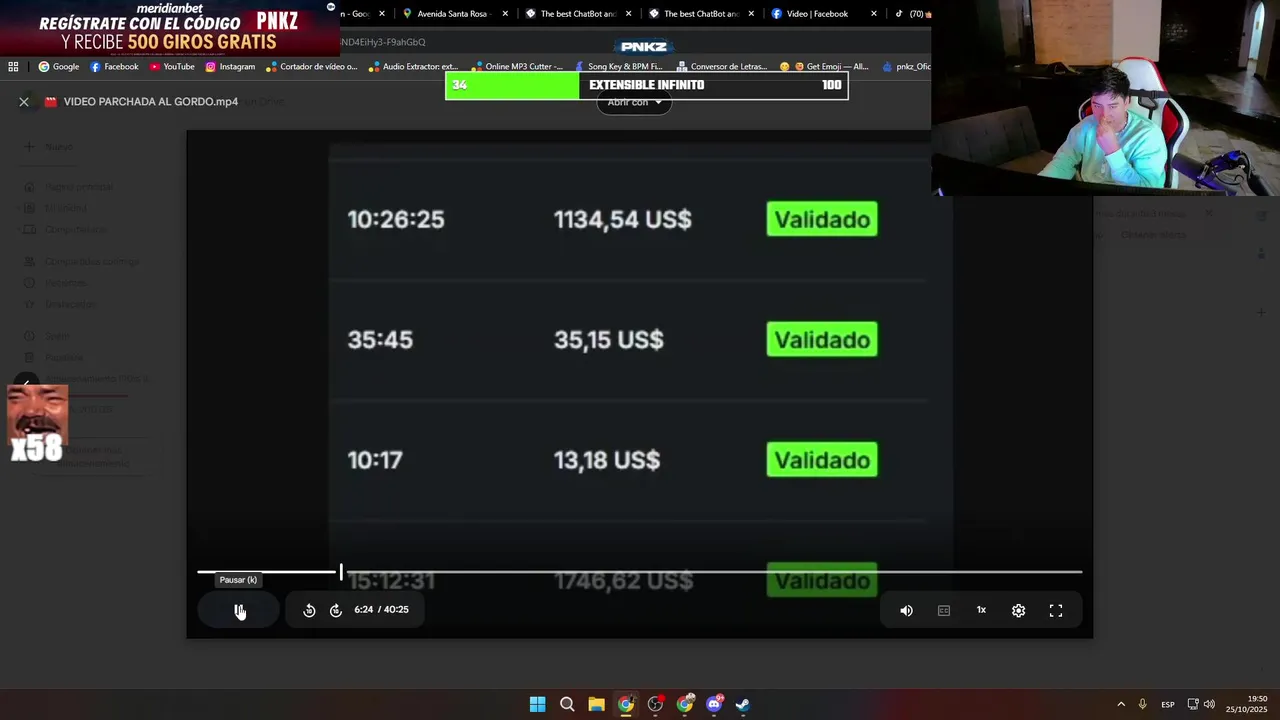Image resolution: width=1280 pixels, height=720 pixels.
Task: Open the Instagram bookmark
Action: coord(230,67)
